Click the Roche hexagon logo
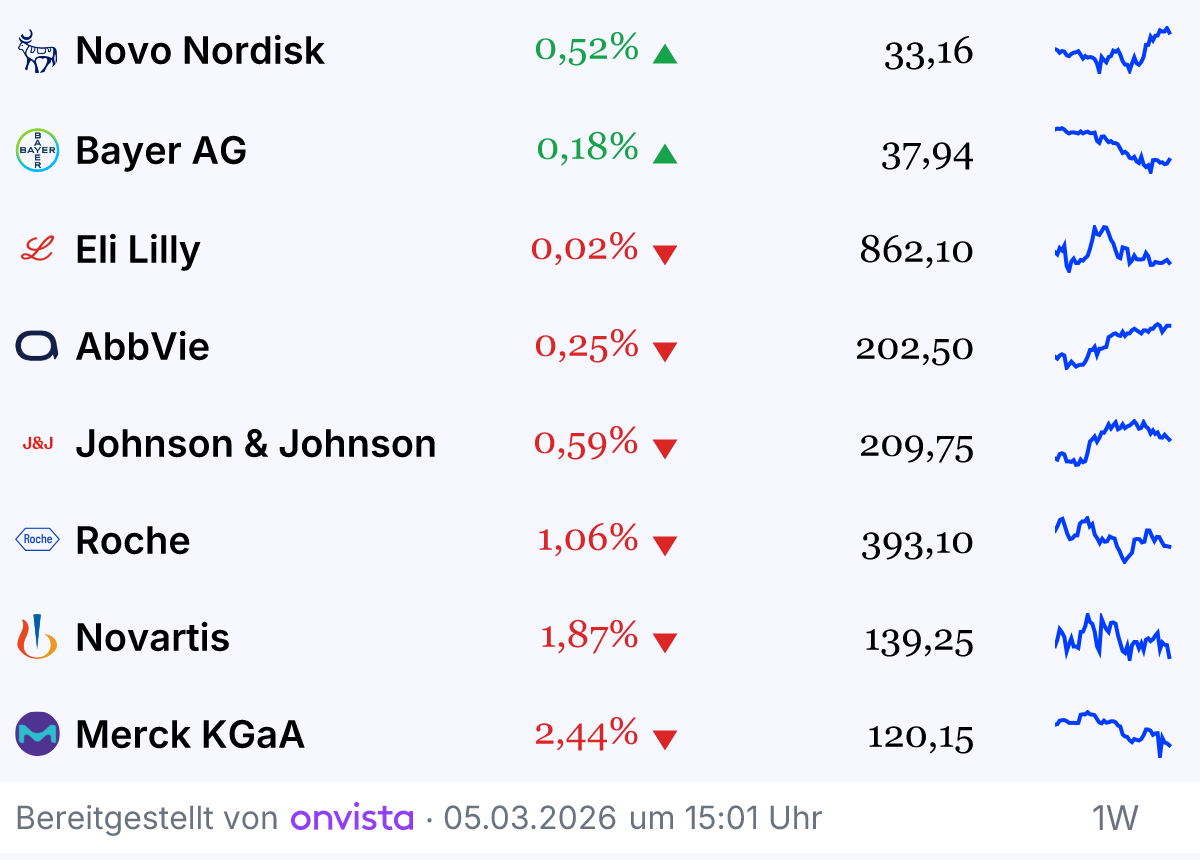Image resolution: width=1200 pixels, height=860 pixels. (38, 540)
